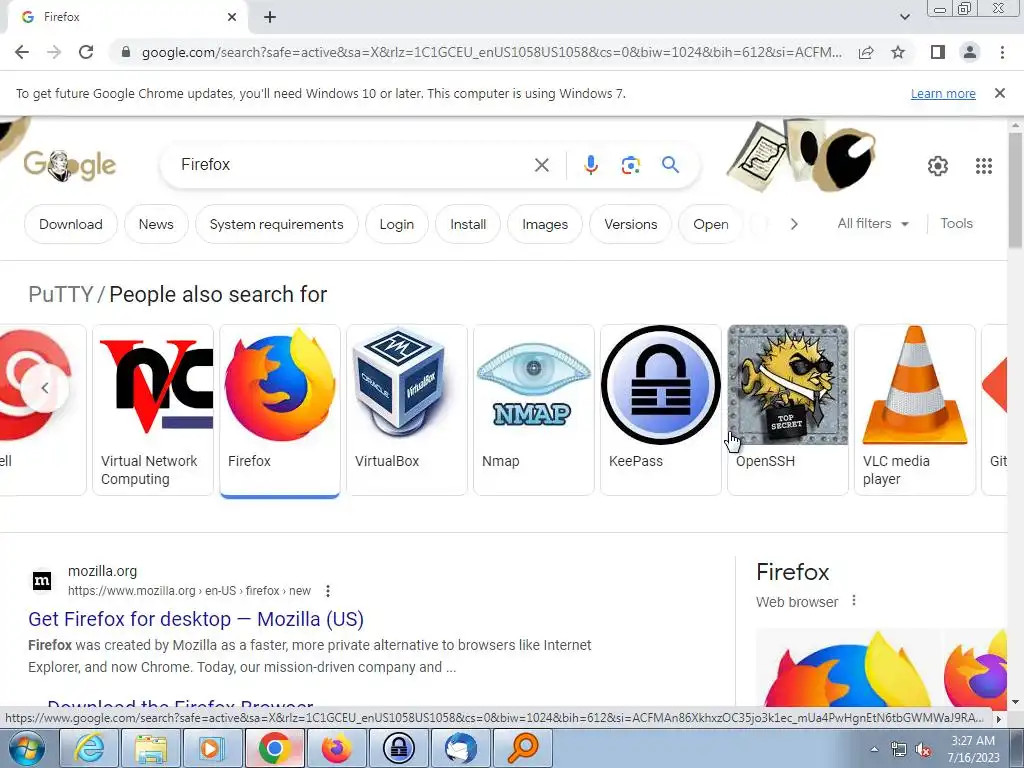Switch to Chrome in the taskbar
This screenshot has width=1024, height=768.
tap(274, 748)
